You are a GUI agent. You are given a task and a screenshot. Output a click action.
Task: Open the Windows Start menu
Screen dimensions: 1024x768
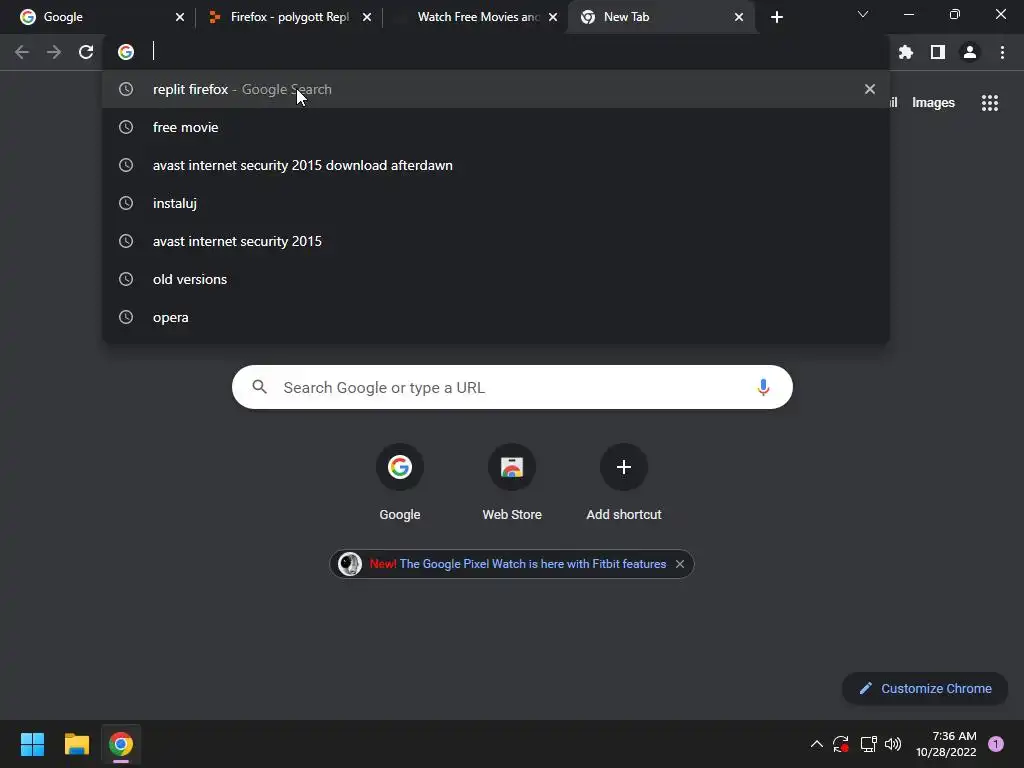coord(32,744)
